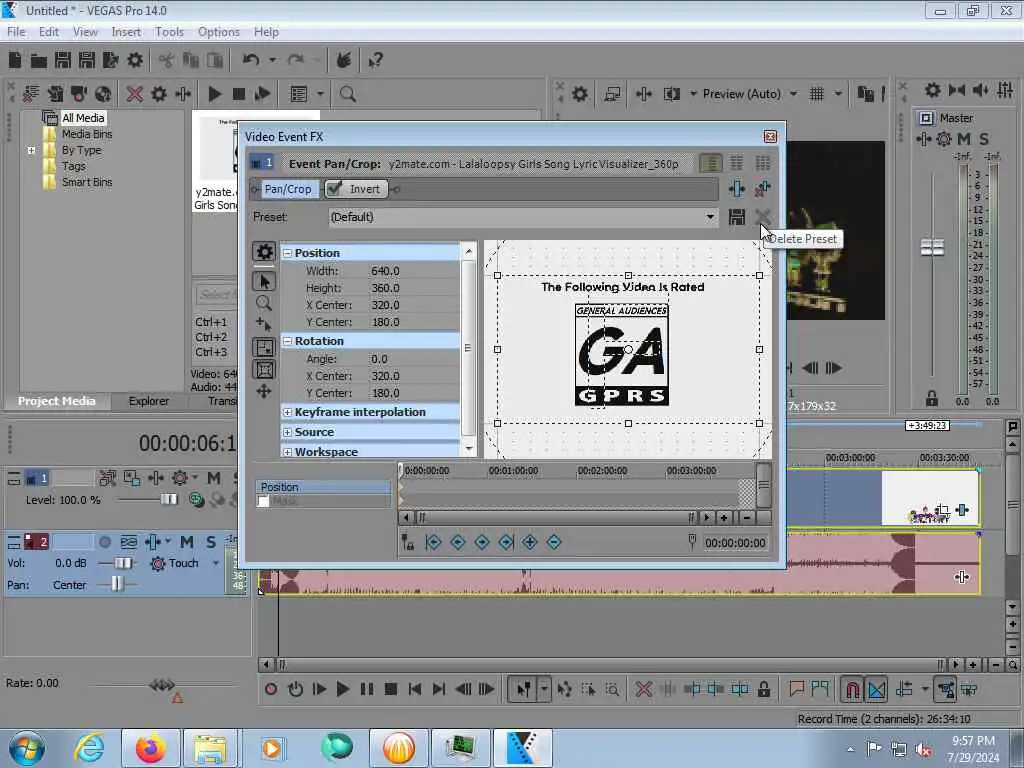Click the Pan/Crop button in the FX chain
Image resolution: width=1024 pixels, height=768 pixels.
pos(288,189)
